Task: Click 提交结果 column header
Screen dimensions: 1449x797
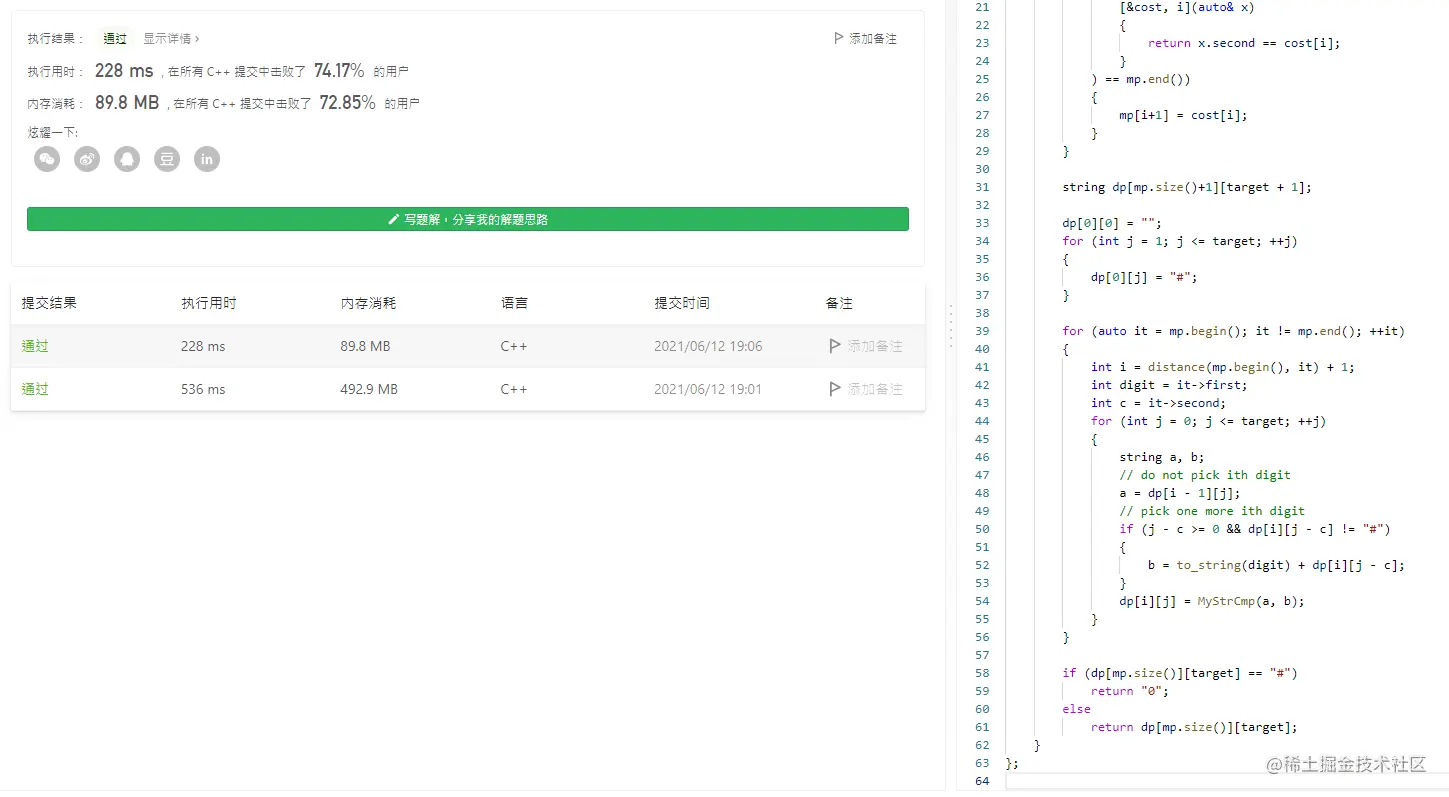Action: pyautogui.click(x=49, y=303)
